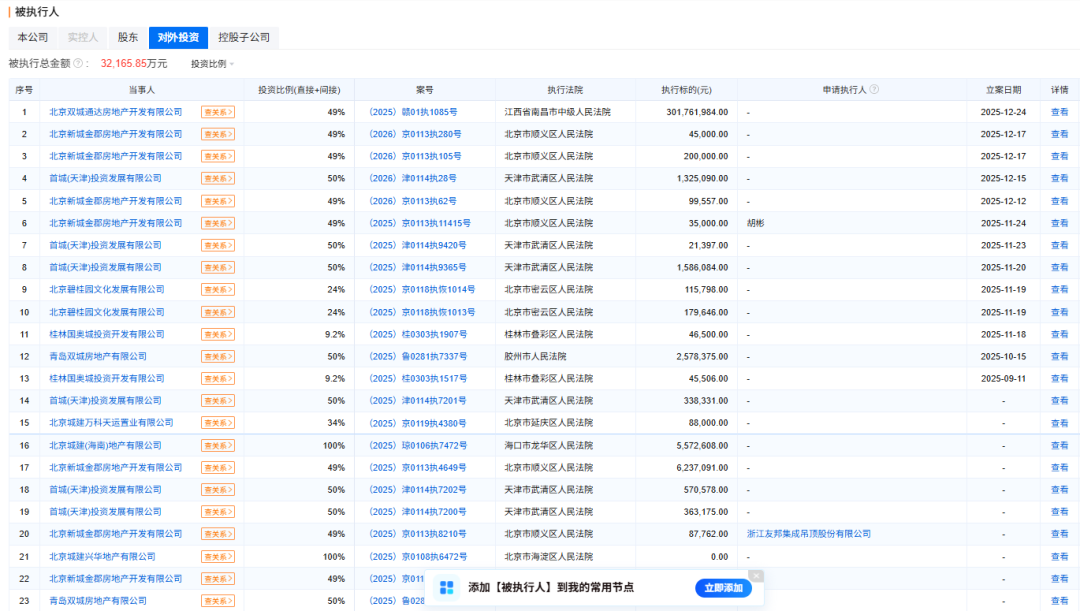This screenshot has height=611, width=1080.
Task: Open case (2025)京0113执11415号
Action: point(420,222)
